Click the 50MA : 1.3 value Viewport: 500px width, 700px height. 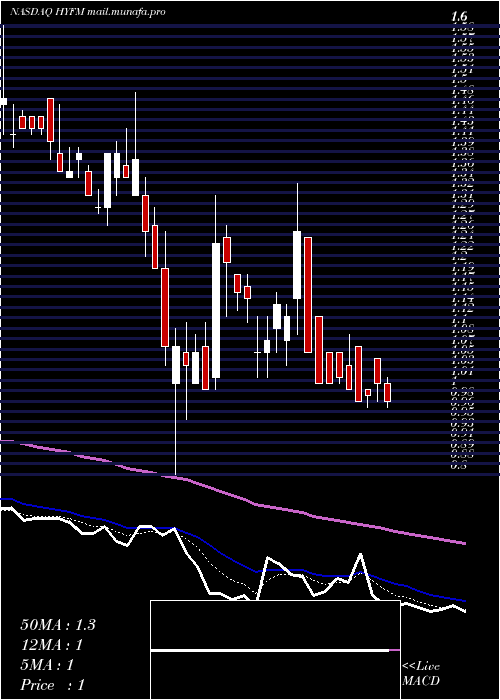pos(58,625)
